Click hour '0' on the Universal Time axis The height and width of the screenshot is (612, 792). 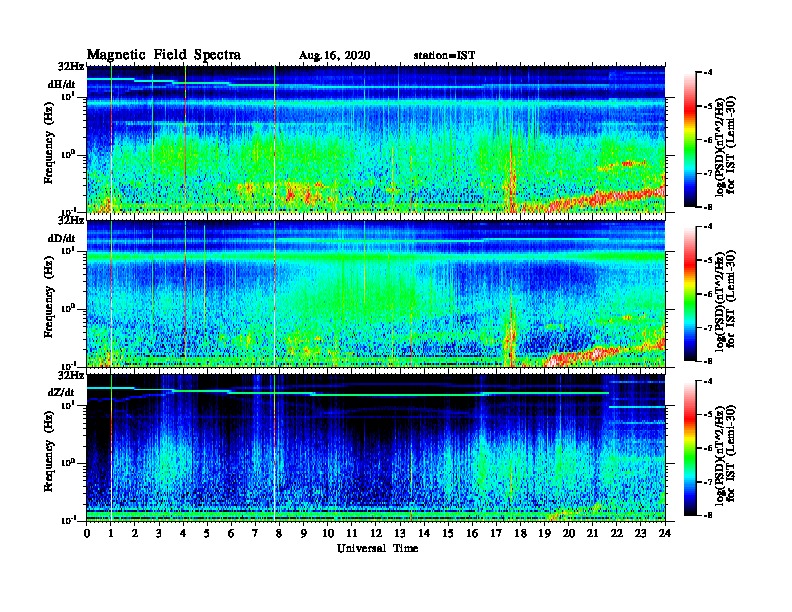tap(87, 533)
